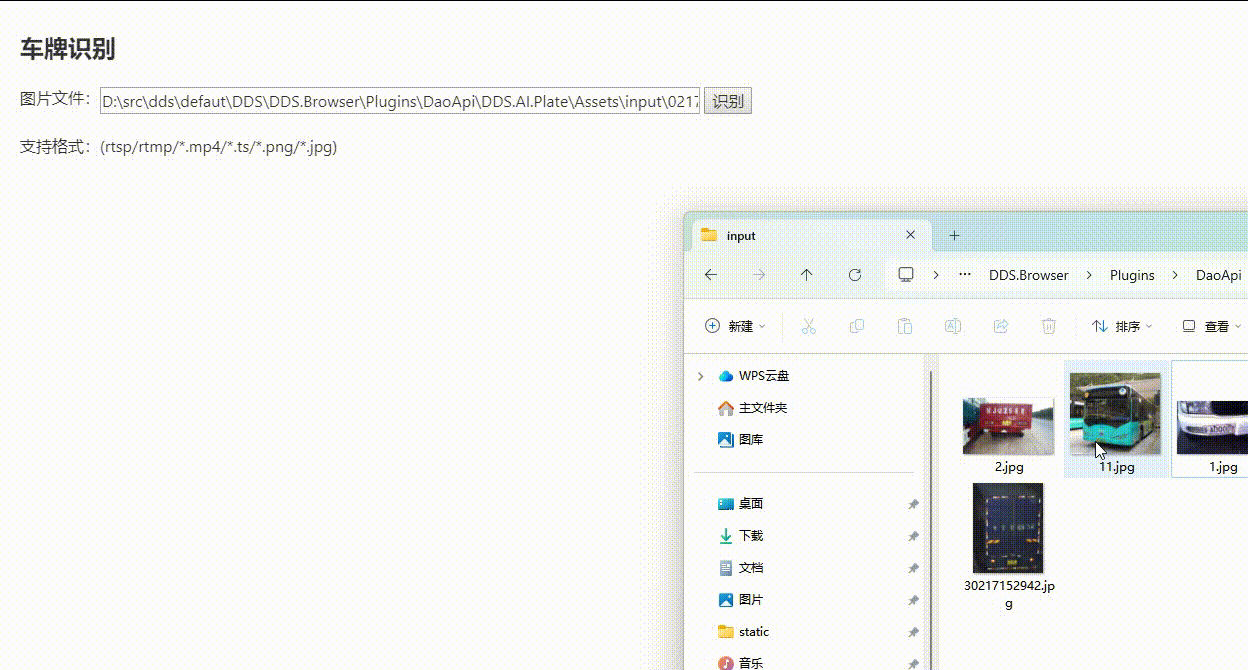Screen dimensions: 1248x670
Task: Click the 文档 document icon in sidebar
Action: [x=726, y=568]
